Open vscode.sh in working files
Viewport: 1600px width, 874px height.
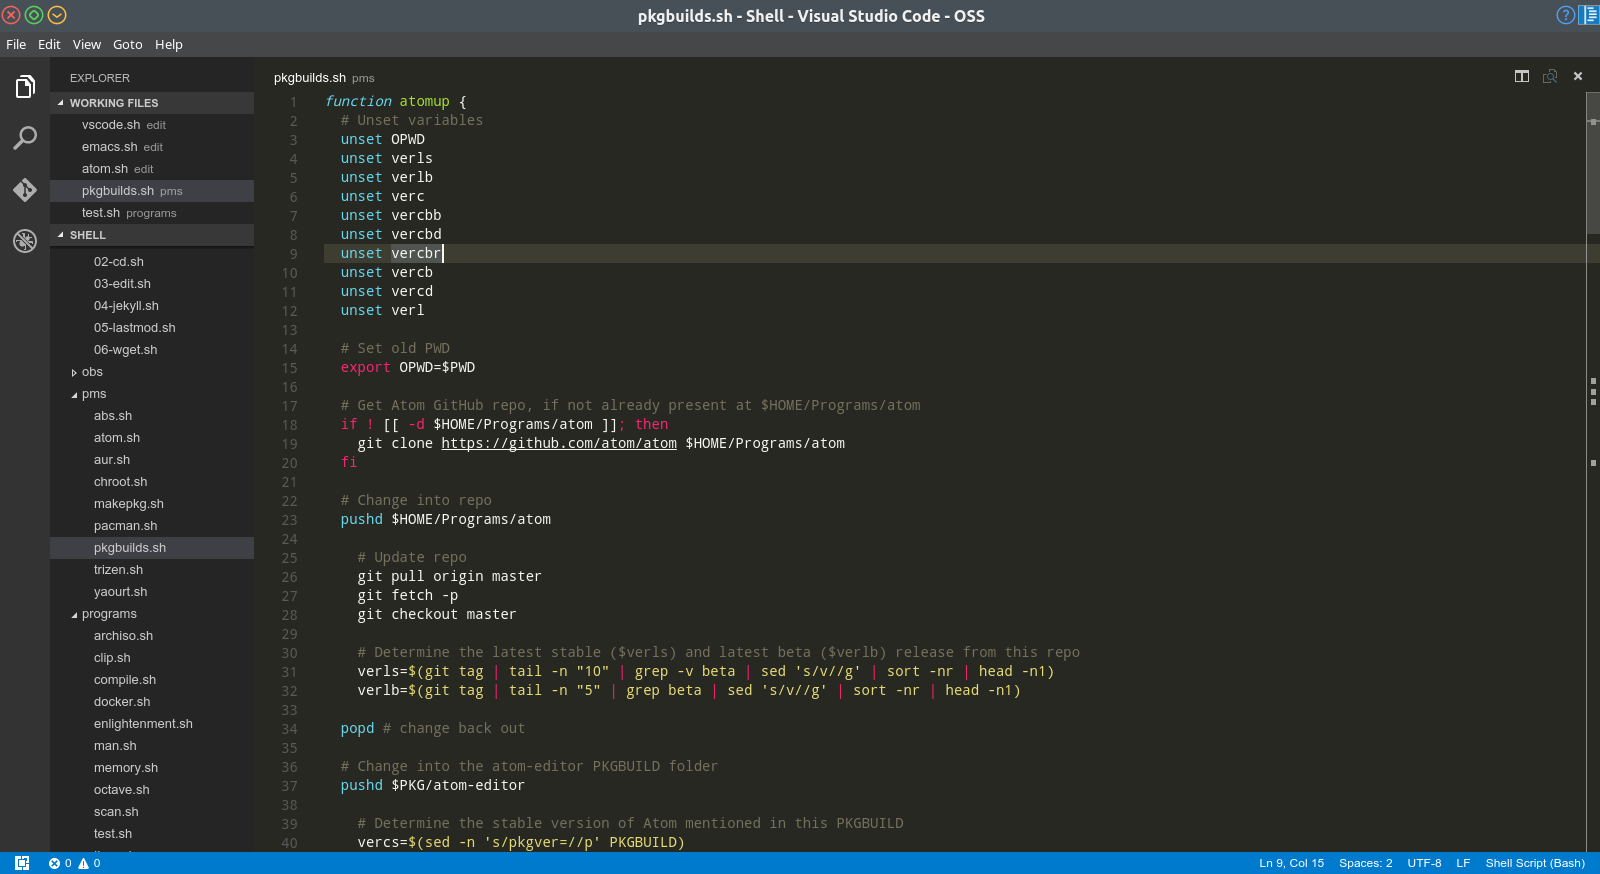152,125
